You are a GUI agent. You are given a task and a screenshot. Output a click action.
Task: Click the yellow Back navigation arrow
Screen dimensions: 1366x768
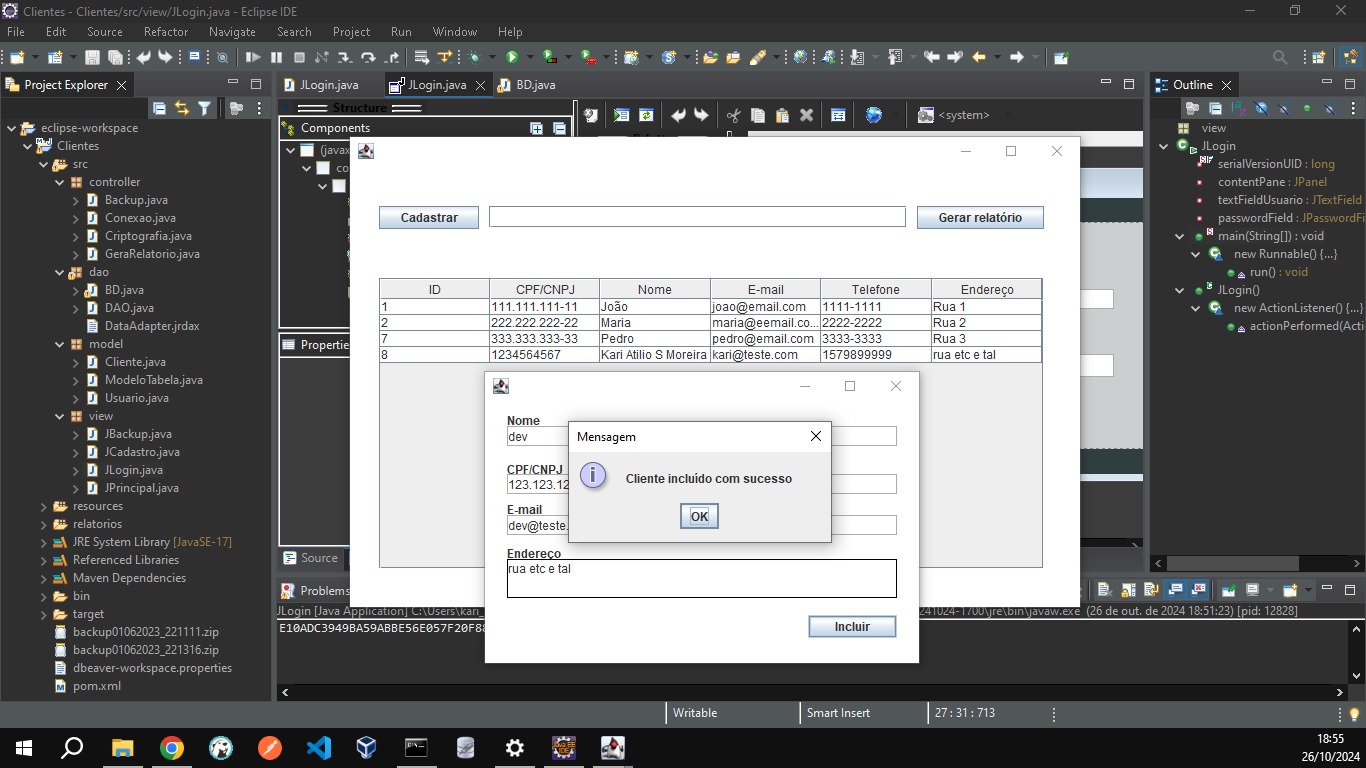(x=979, y=57)
